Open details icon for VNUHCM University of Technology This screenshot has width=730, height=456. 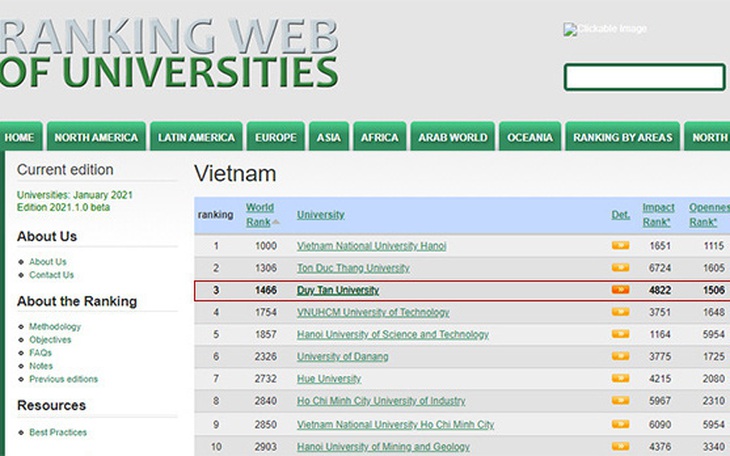[620, 312]
